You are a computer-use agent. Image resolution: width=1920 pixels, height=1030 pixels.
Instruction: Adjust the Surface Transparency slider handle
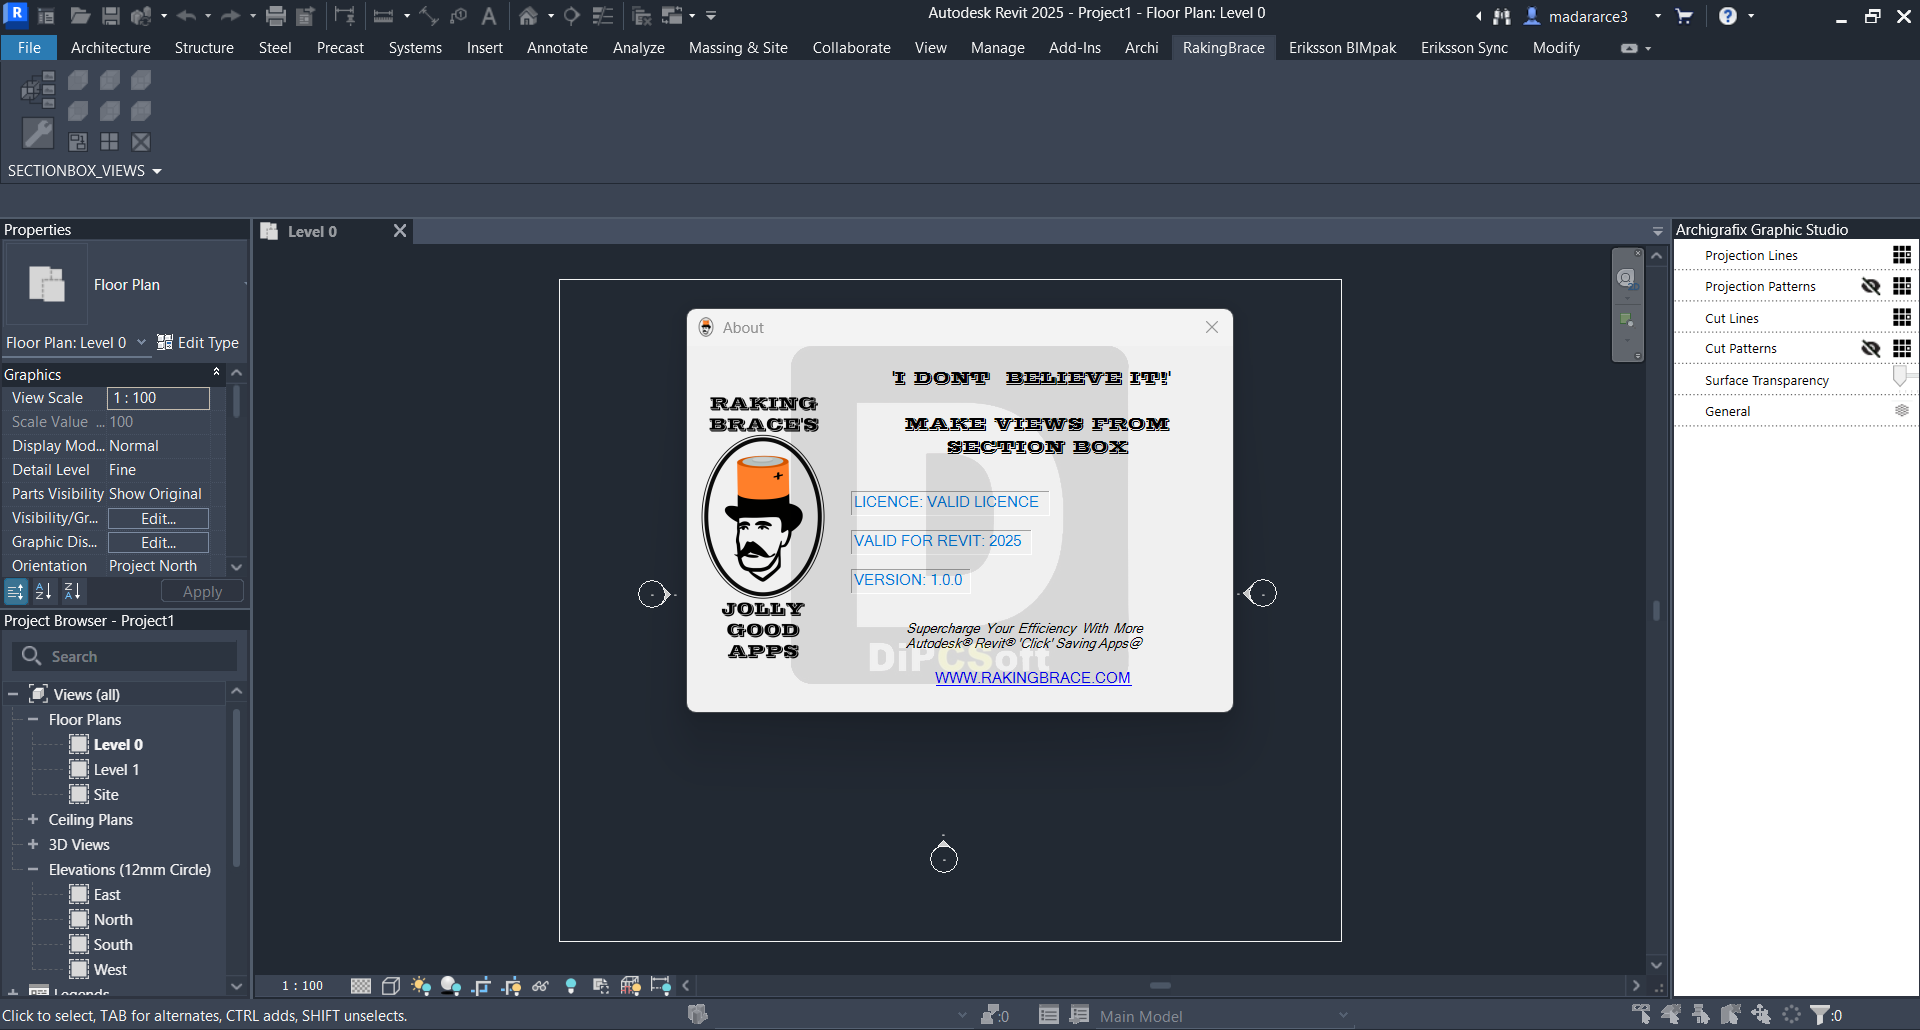1900,377
